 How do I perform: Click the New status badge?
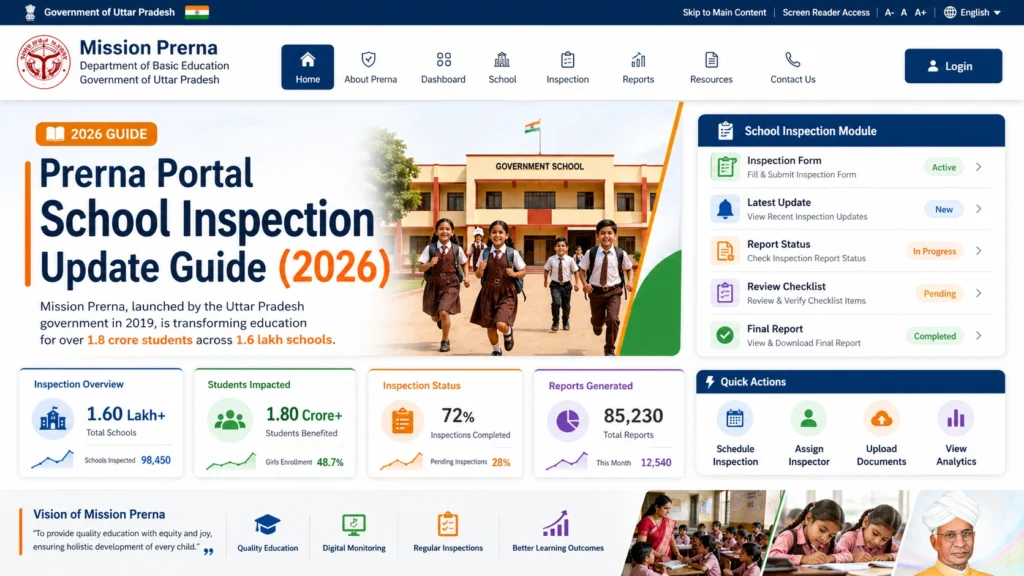(x=944, y=209)
